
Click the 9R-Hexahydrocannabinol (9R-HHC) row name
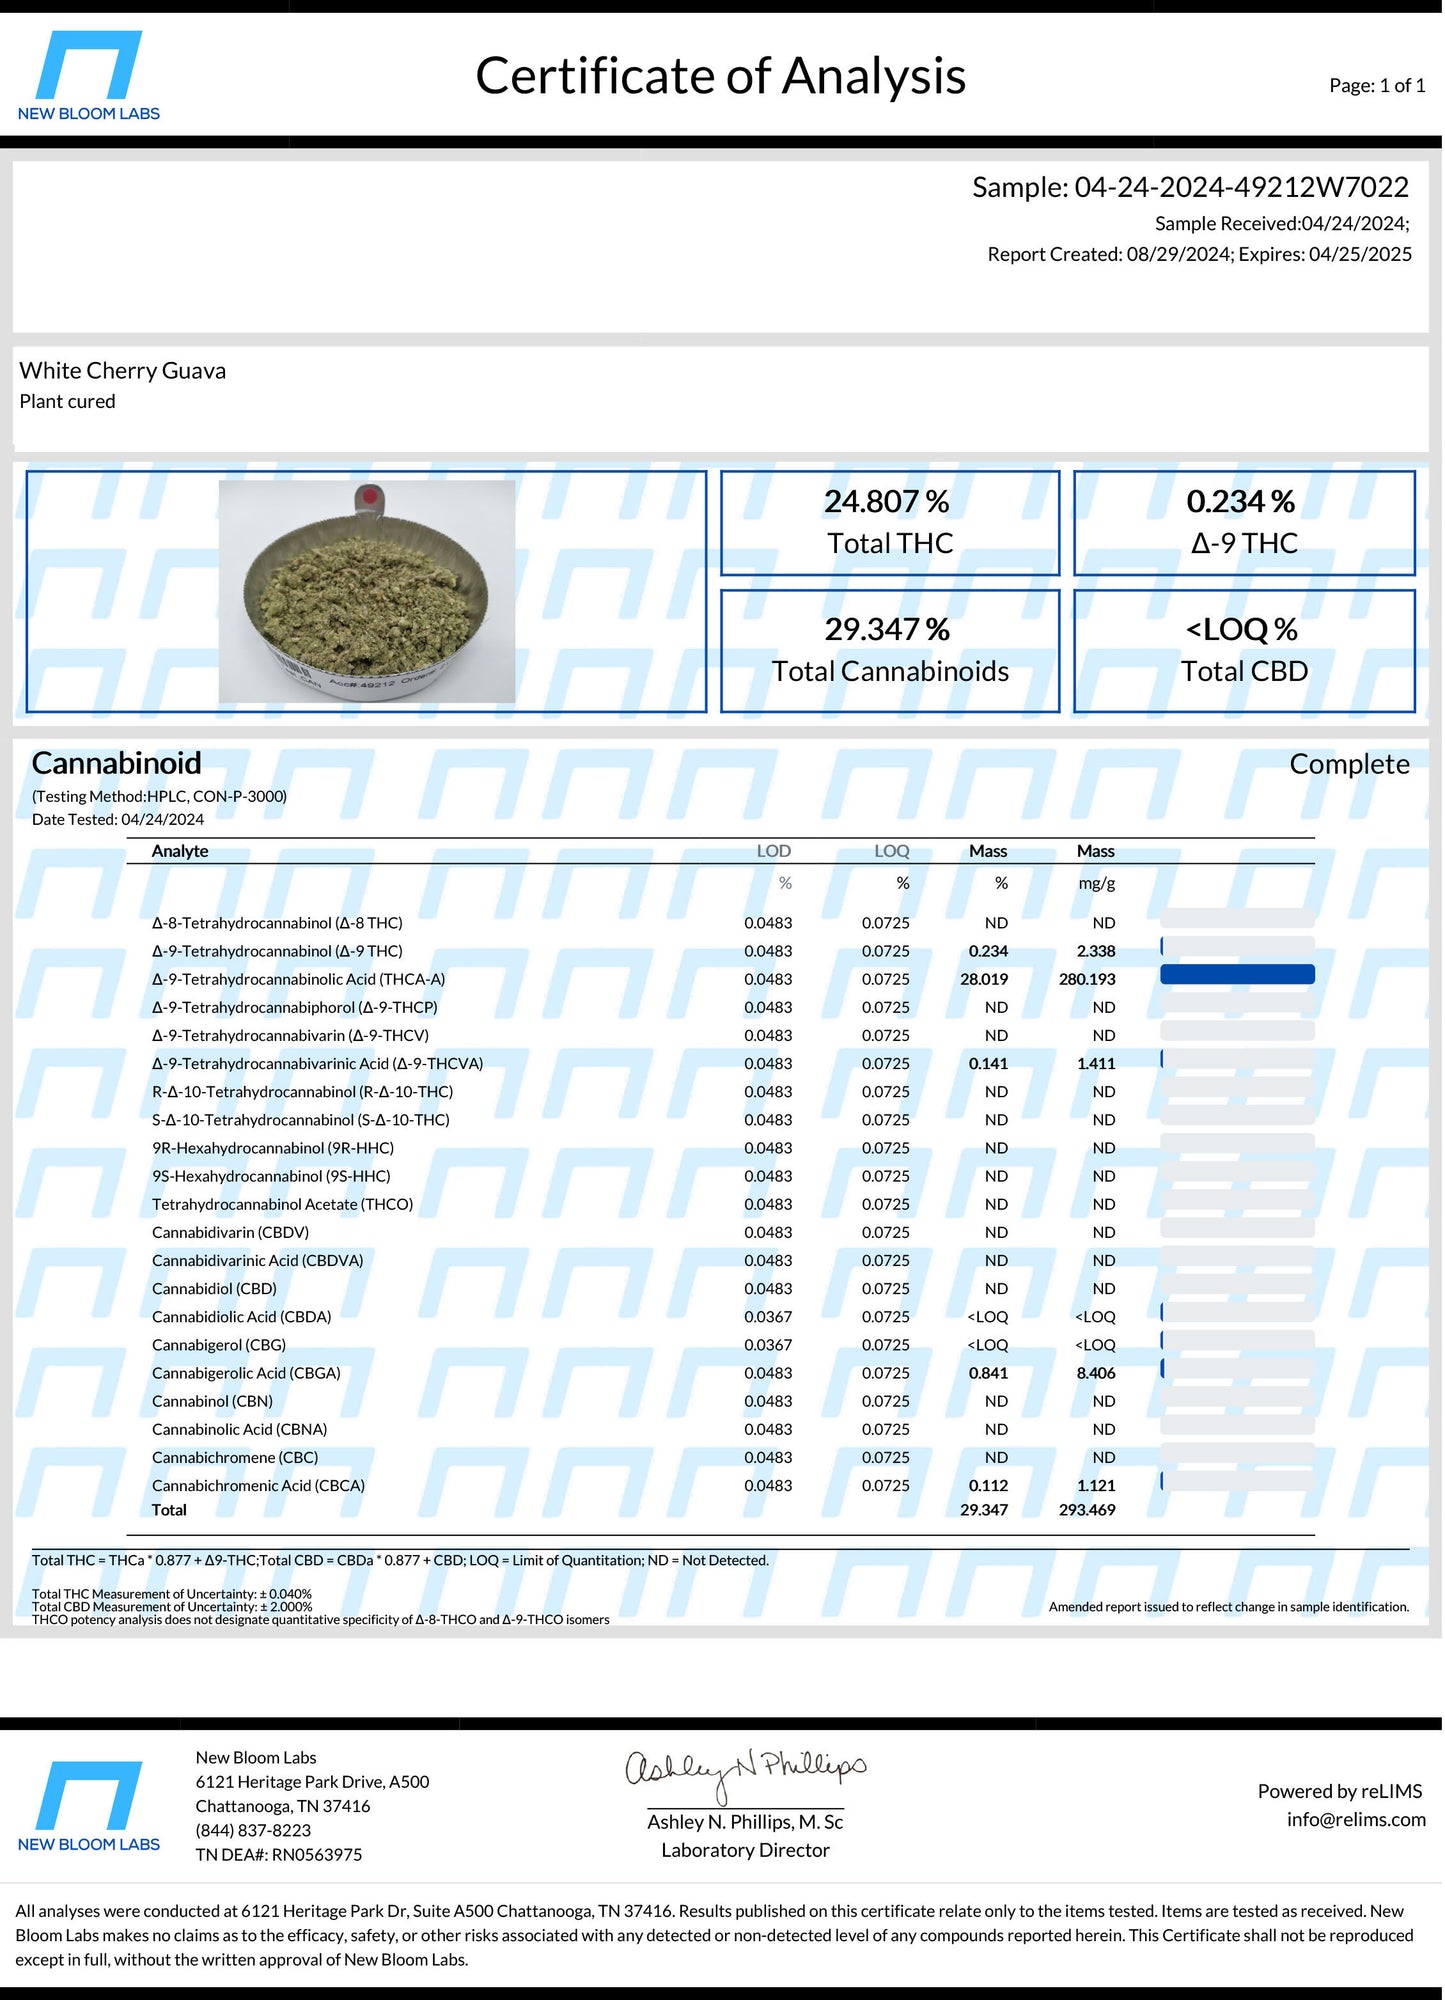(273, 1148)
